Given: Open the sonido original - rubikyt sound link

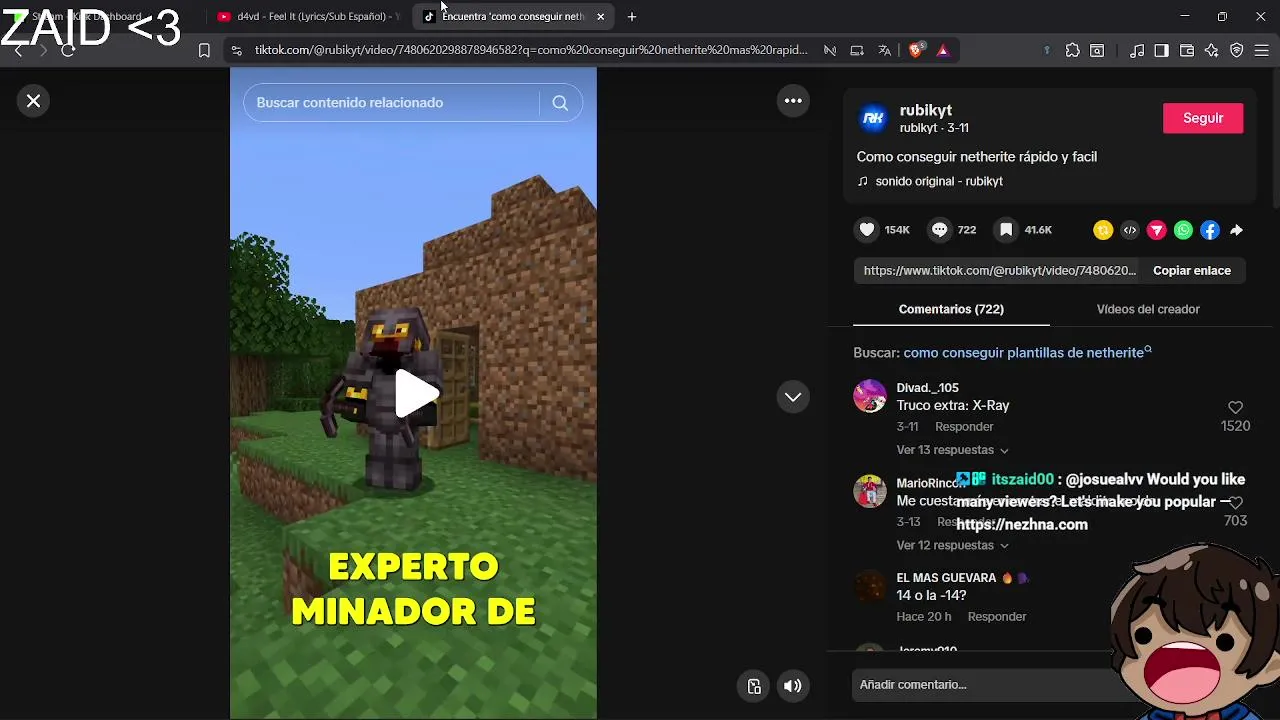Looking at the screenshot, I should click(x=938, y=181).
